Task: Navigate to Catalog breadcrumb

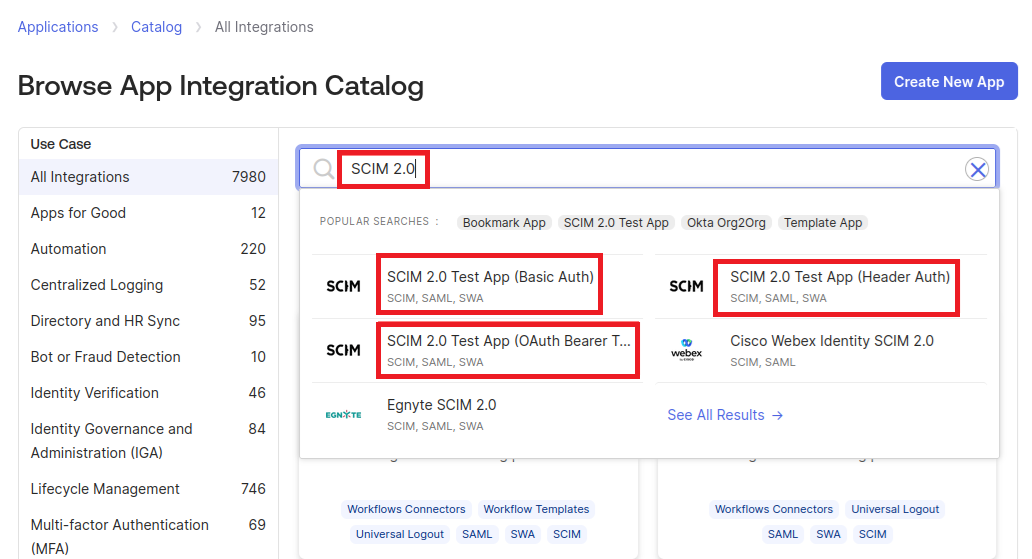Action: tap(156, 27)
